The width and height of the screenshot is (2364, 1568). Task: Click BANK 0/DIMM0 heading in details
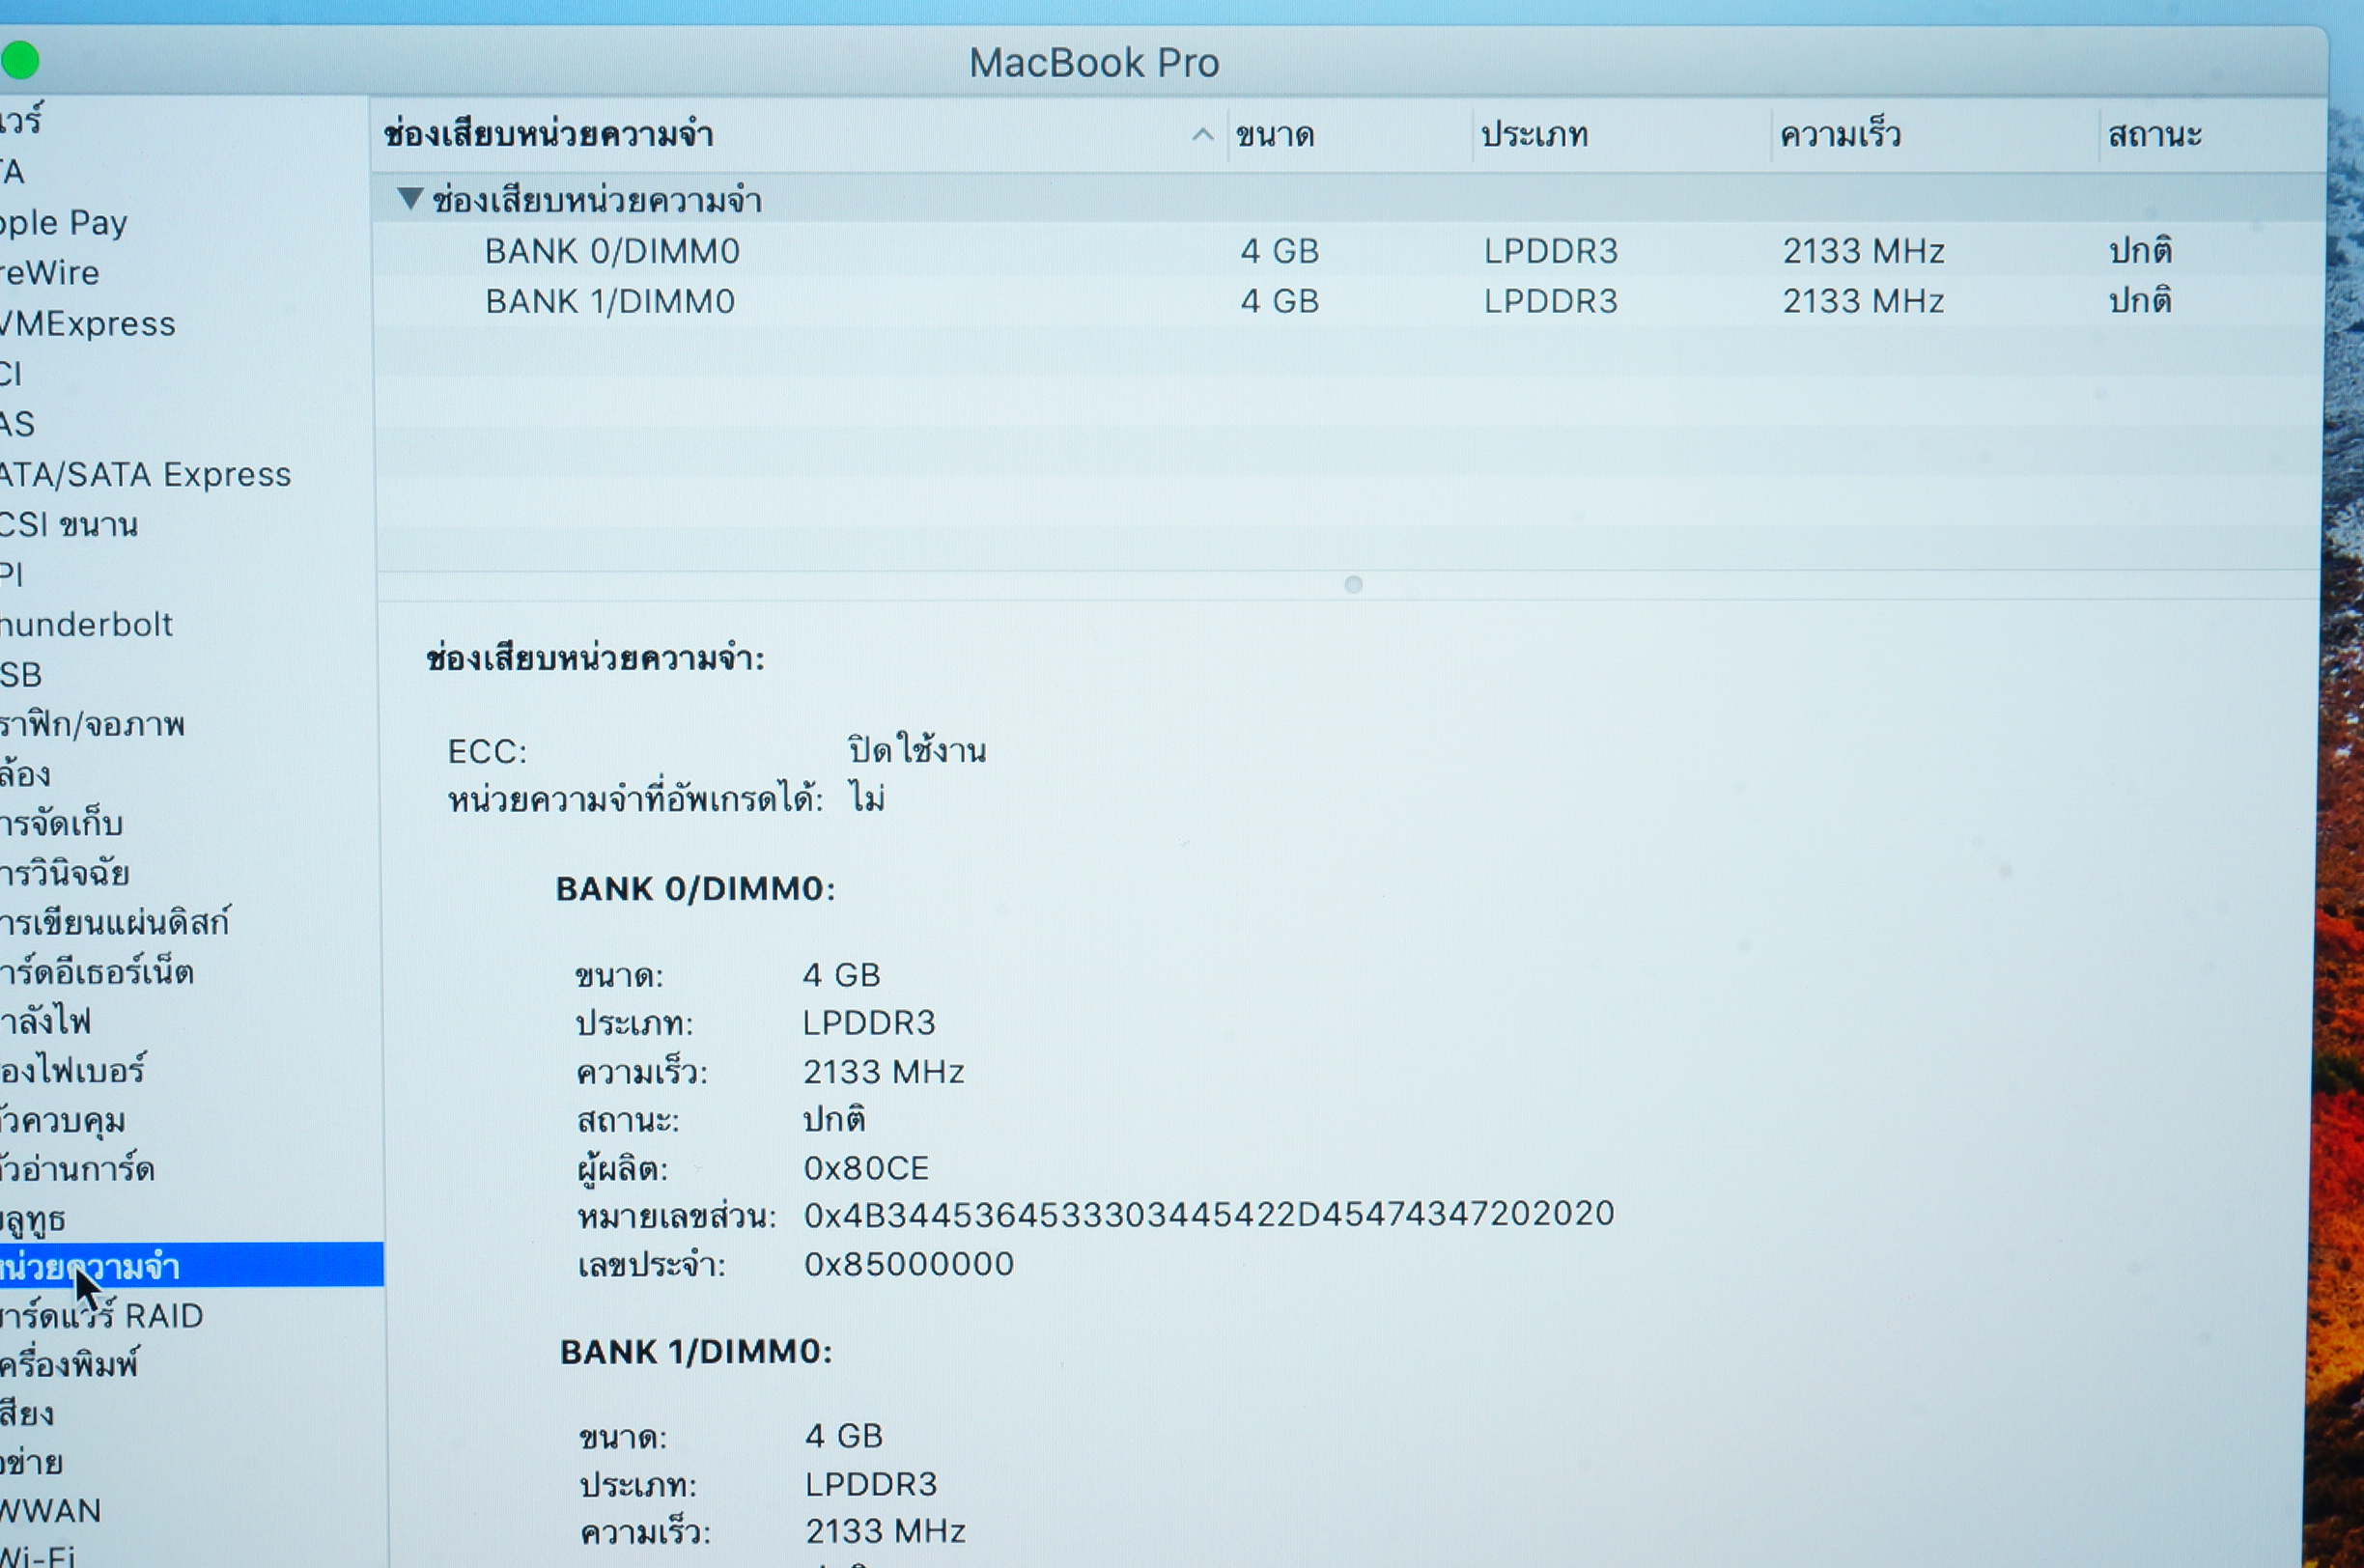coord(696,888)
